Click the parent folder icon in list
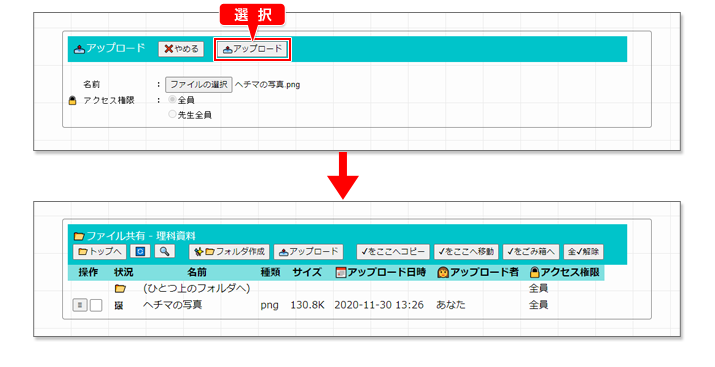 coord(120,289)
